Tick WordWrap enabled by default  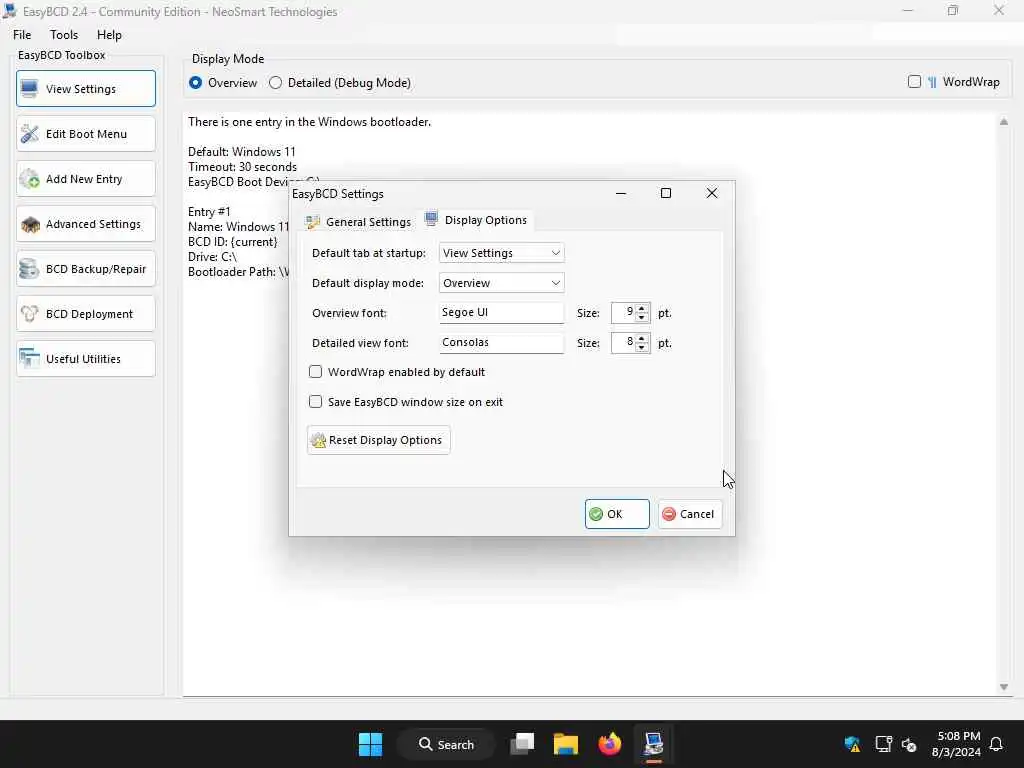pos(315,372)
